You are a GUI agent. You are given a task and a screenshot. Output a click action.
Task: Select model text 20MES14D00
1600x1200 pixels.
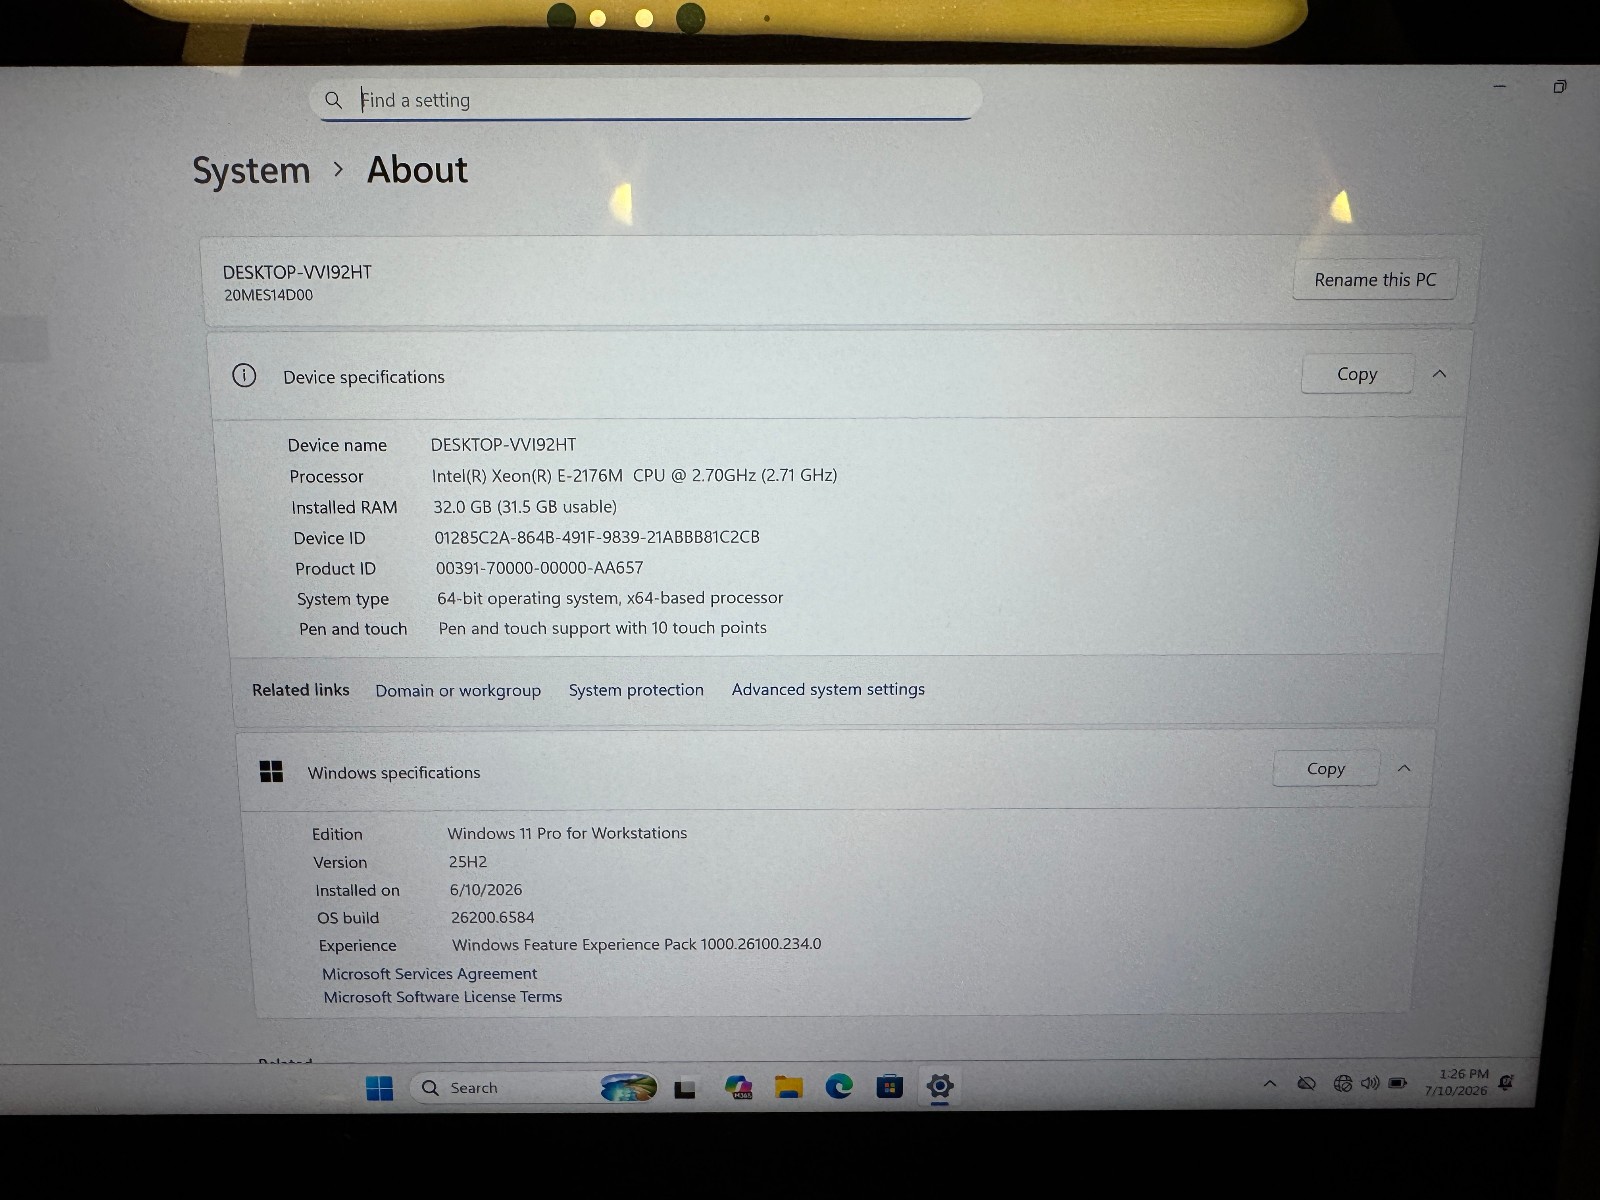pyautogui.click(x=268, y=295)
